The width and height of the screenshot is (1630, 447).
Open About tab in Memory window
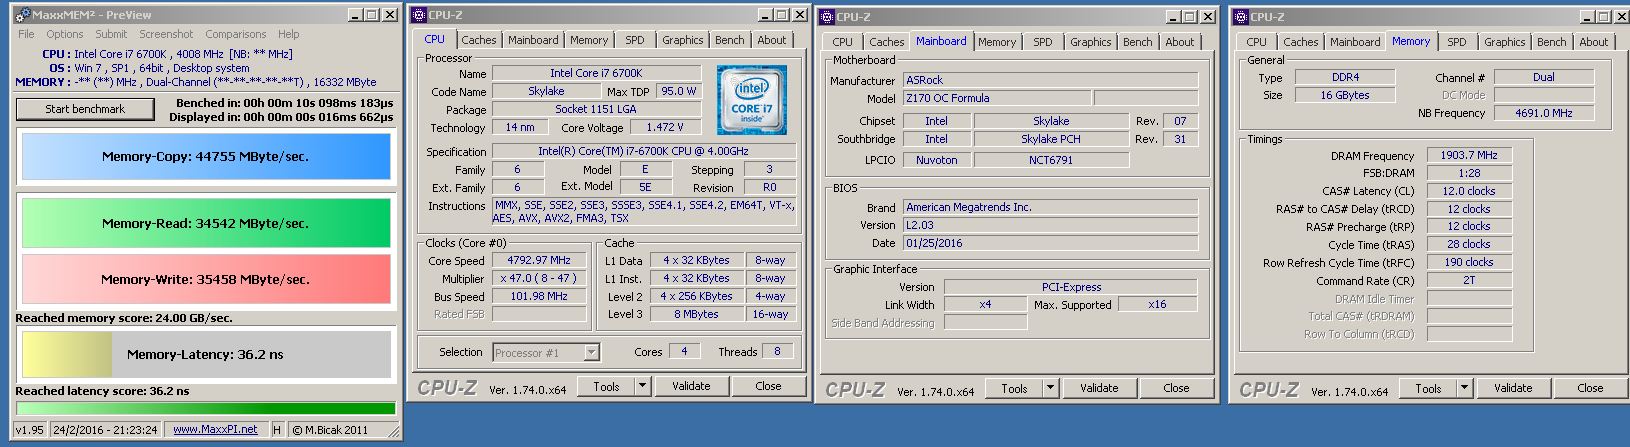1593,42
